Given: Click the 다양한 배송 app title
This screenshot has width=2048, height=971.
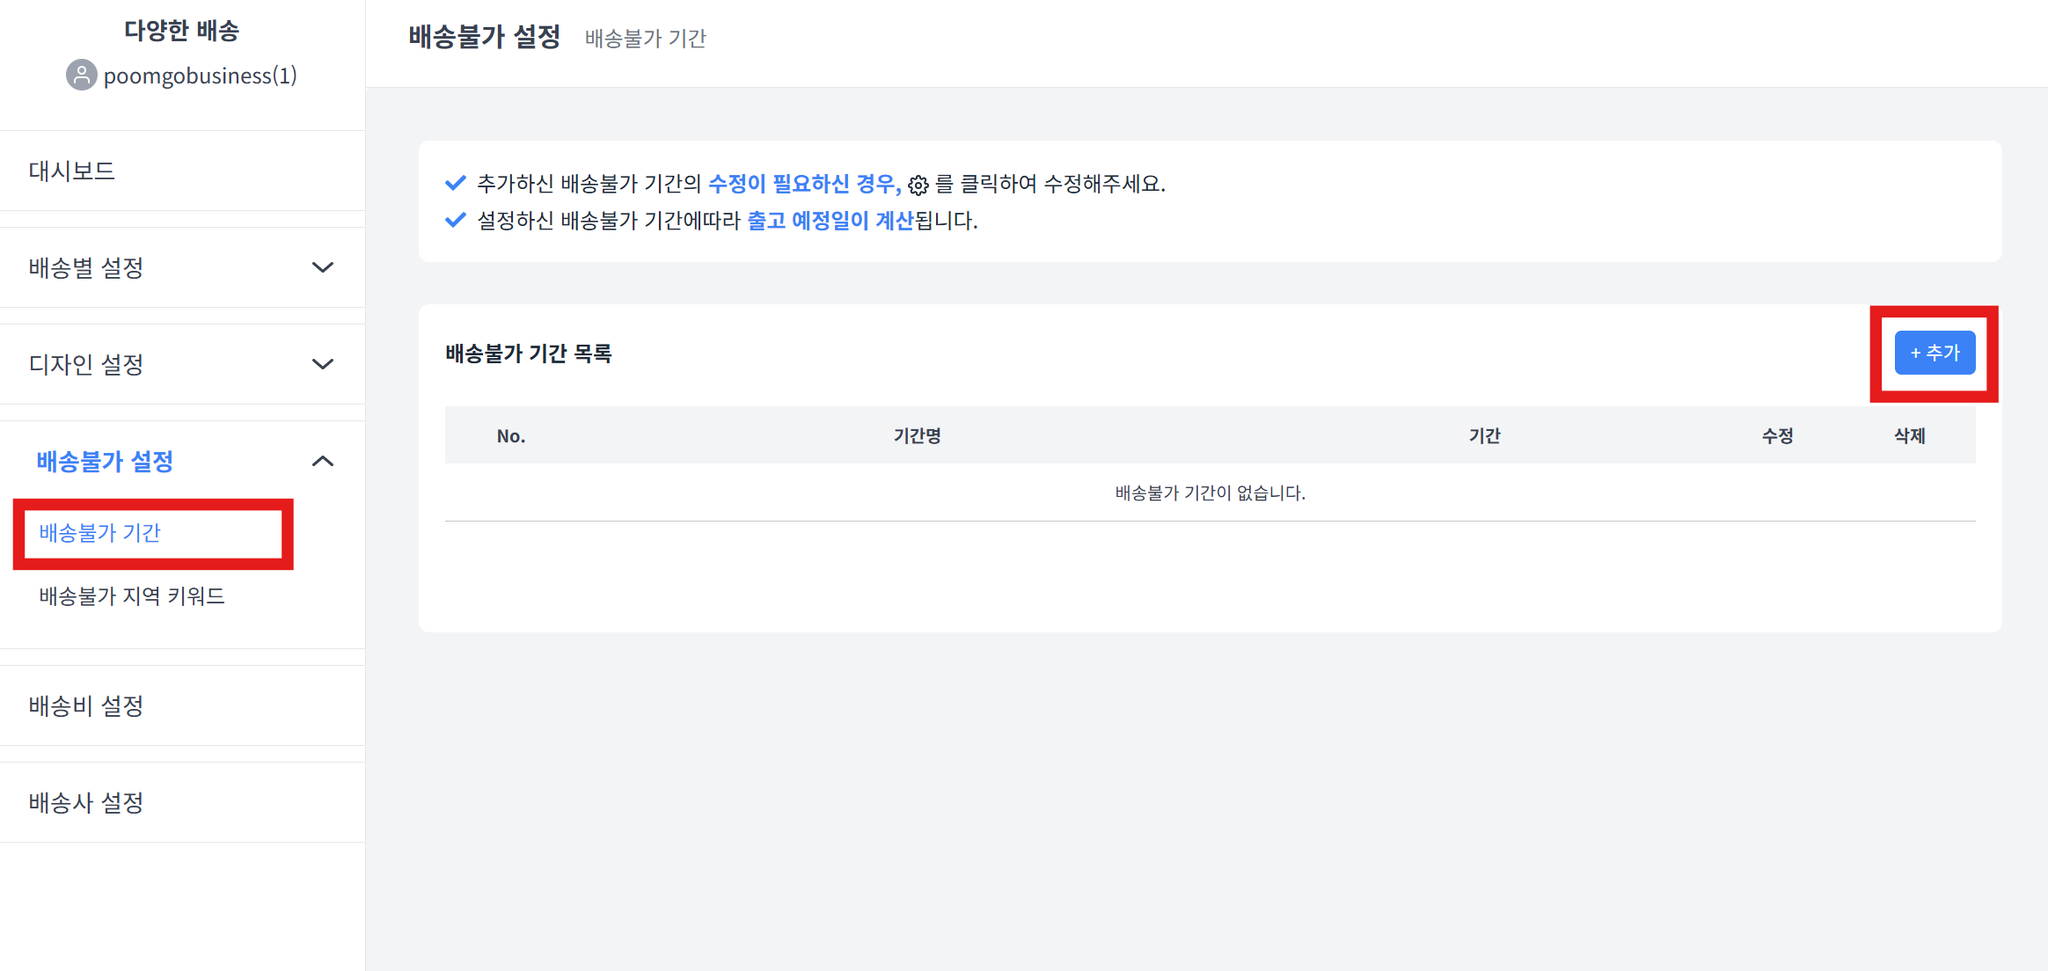Looking at the screenshot, I should coord(182,30).
